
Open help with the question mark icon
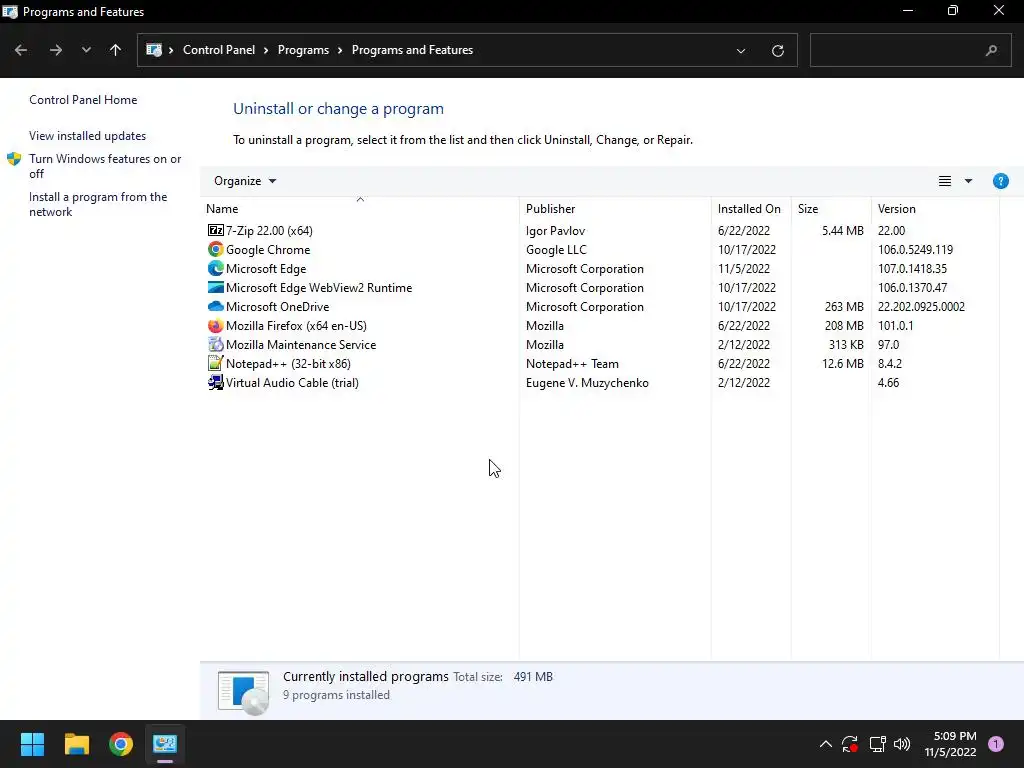[x=1000, y=181]
